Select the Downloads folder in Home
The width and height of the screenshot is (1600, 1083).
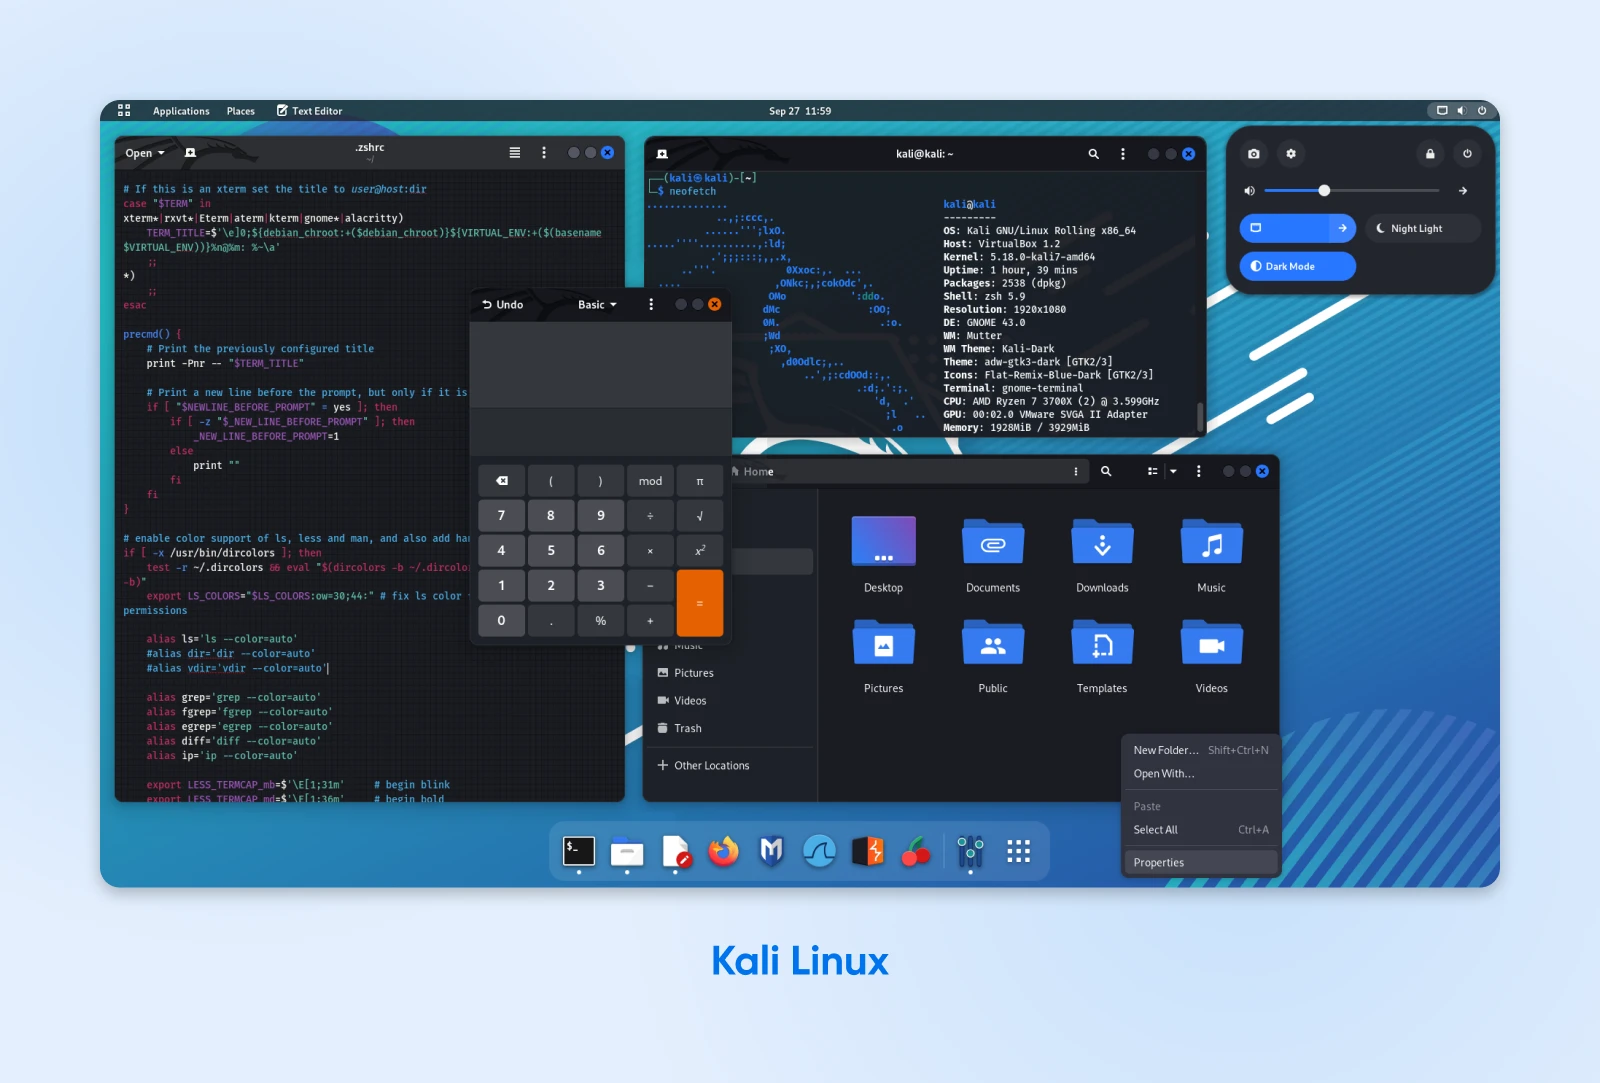(1102, 556)
